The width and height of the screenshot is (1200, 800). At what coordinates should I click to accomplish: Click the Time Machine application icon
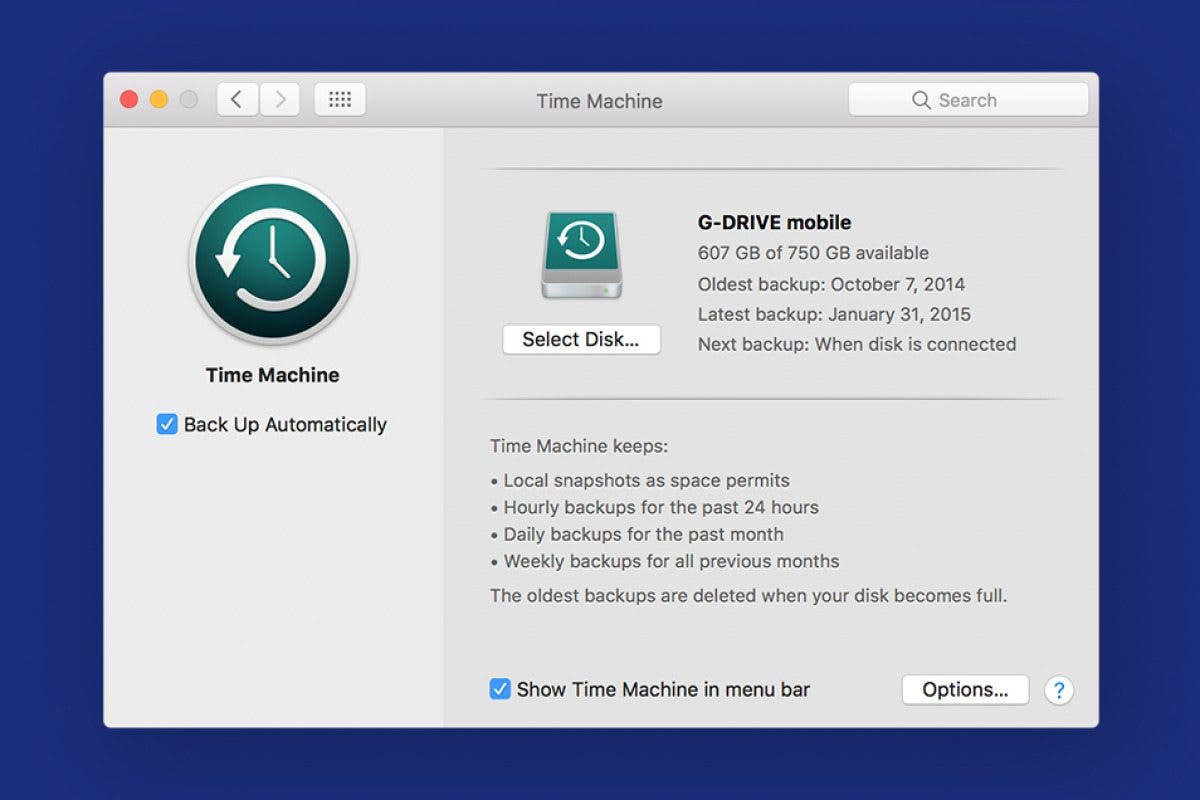(x=271, y=258)
